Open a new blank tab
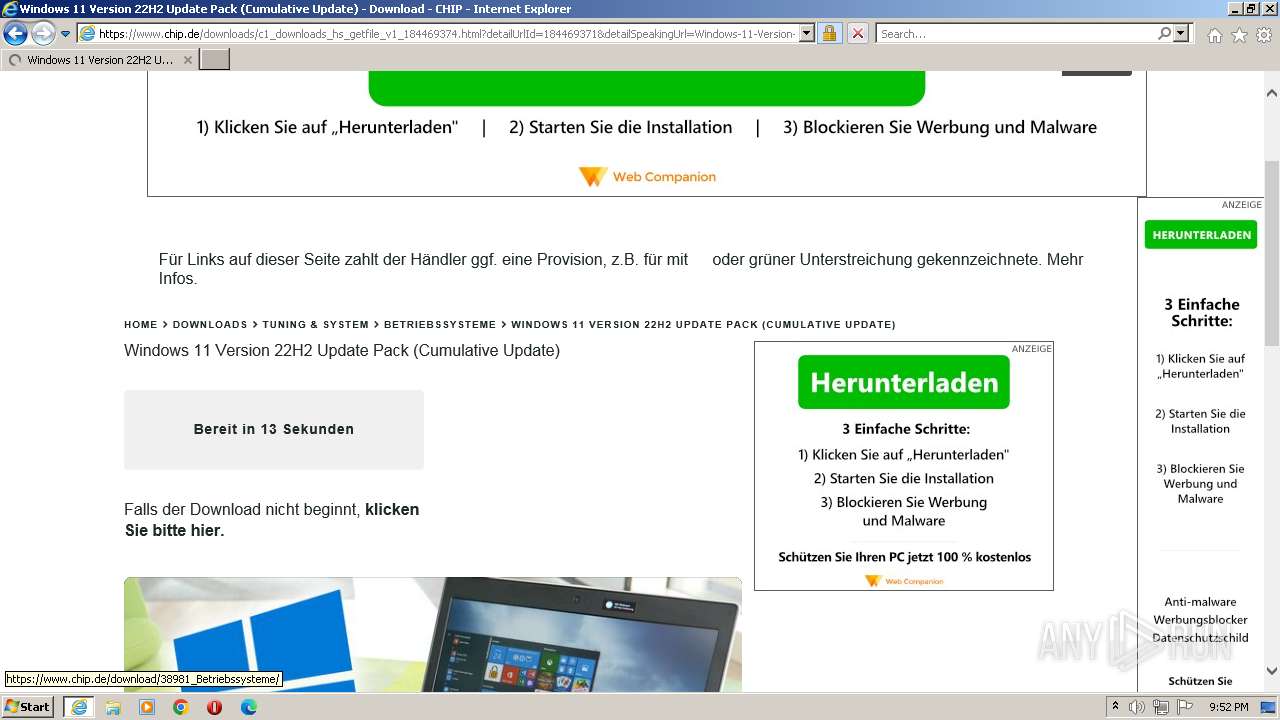 215,60
